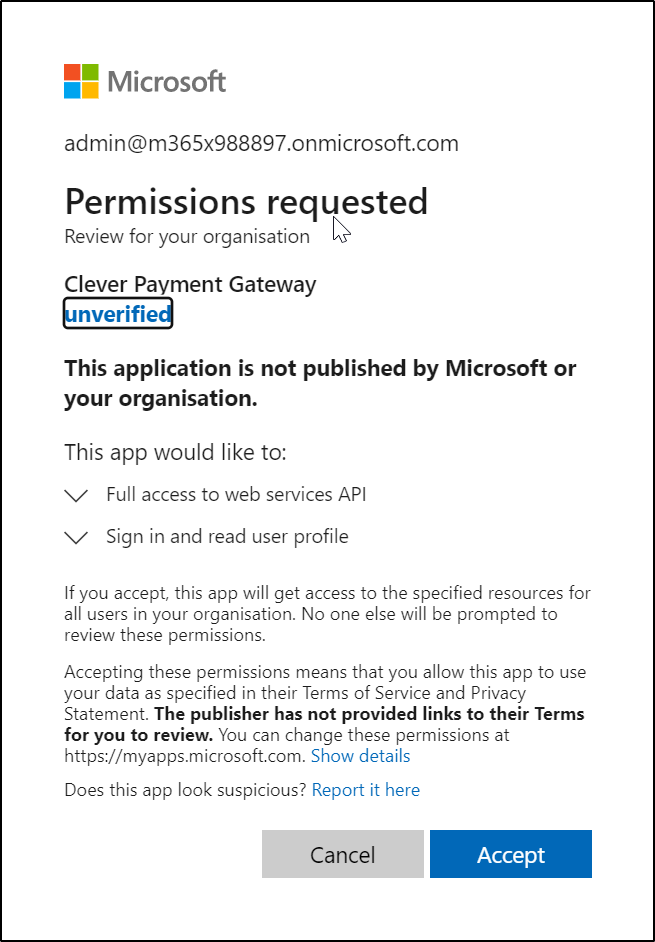The width and height of the screenshot is (655, 942).
Task: Click the 'Full access to web services API' label
Action: (229, 494)
